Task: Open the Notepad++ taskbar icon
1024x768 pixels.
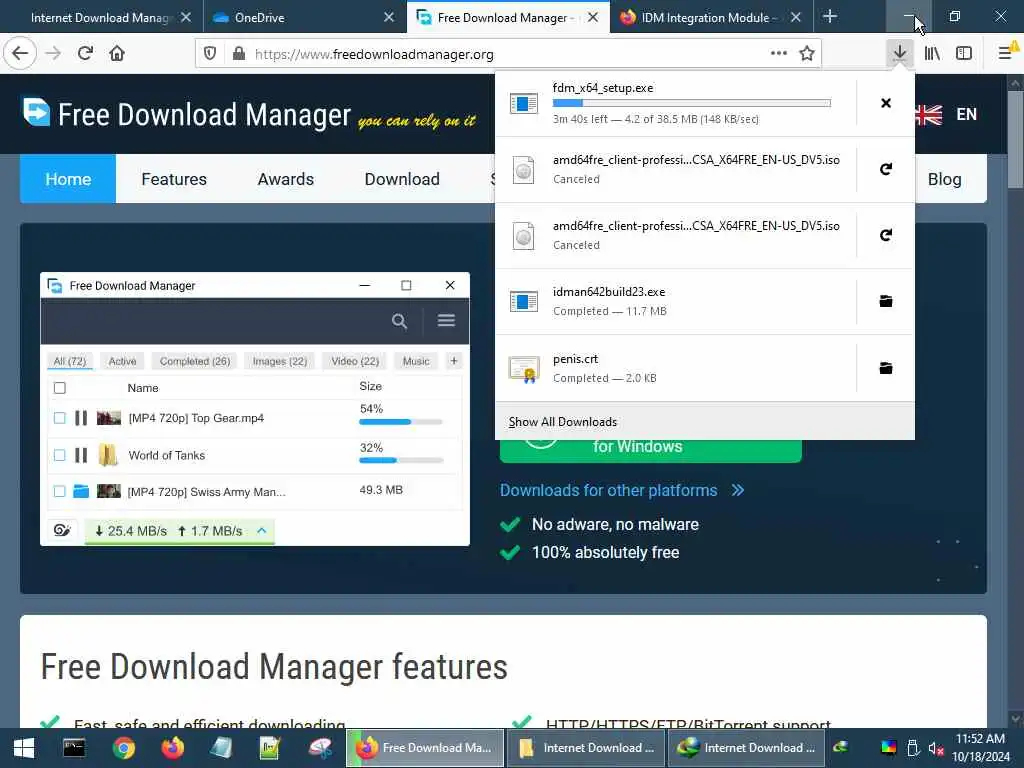Action: [x=270, y=748]
